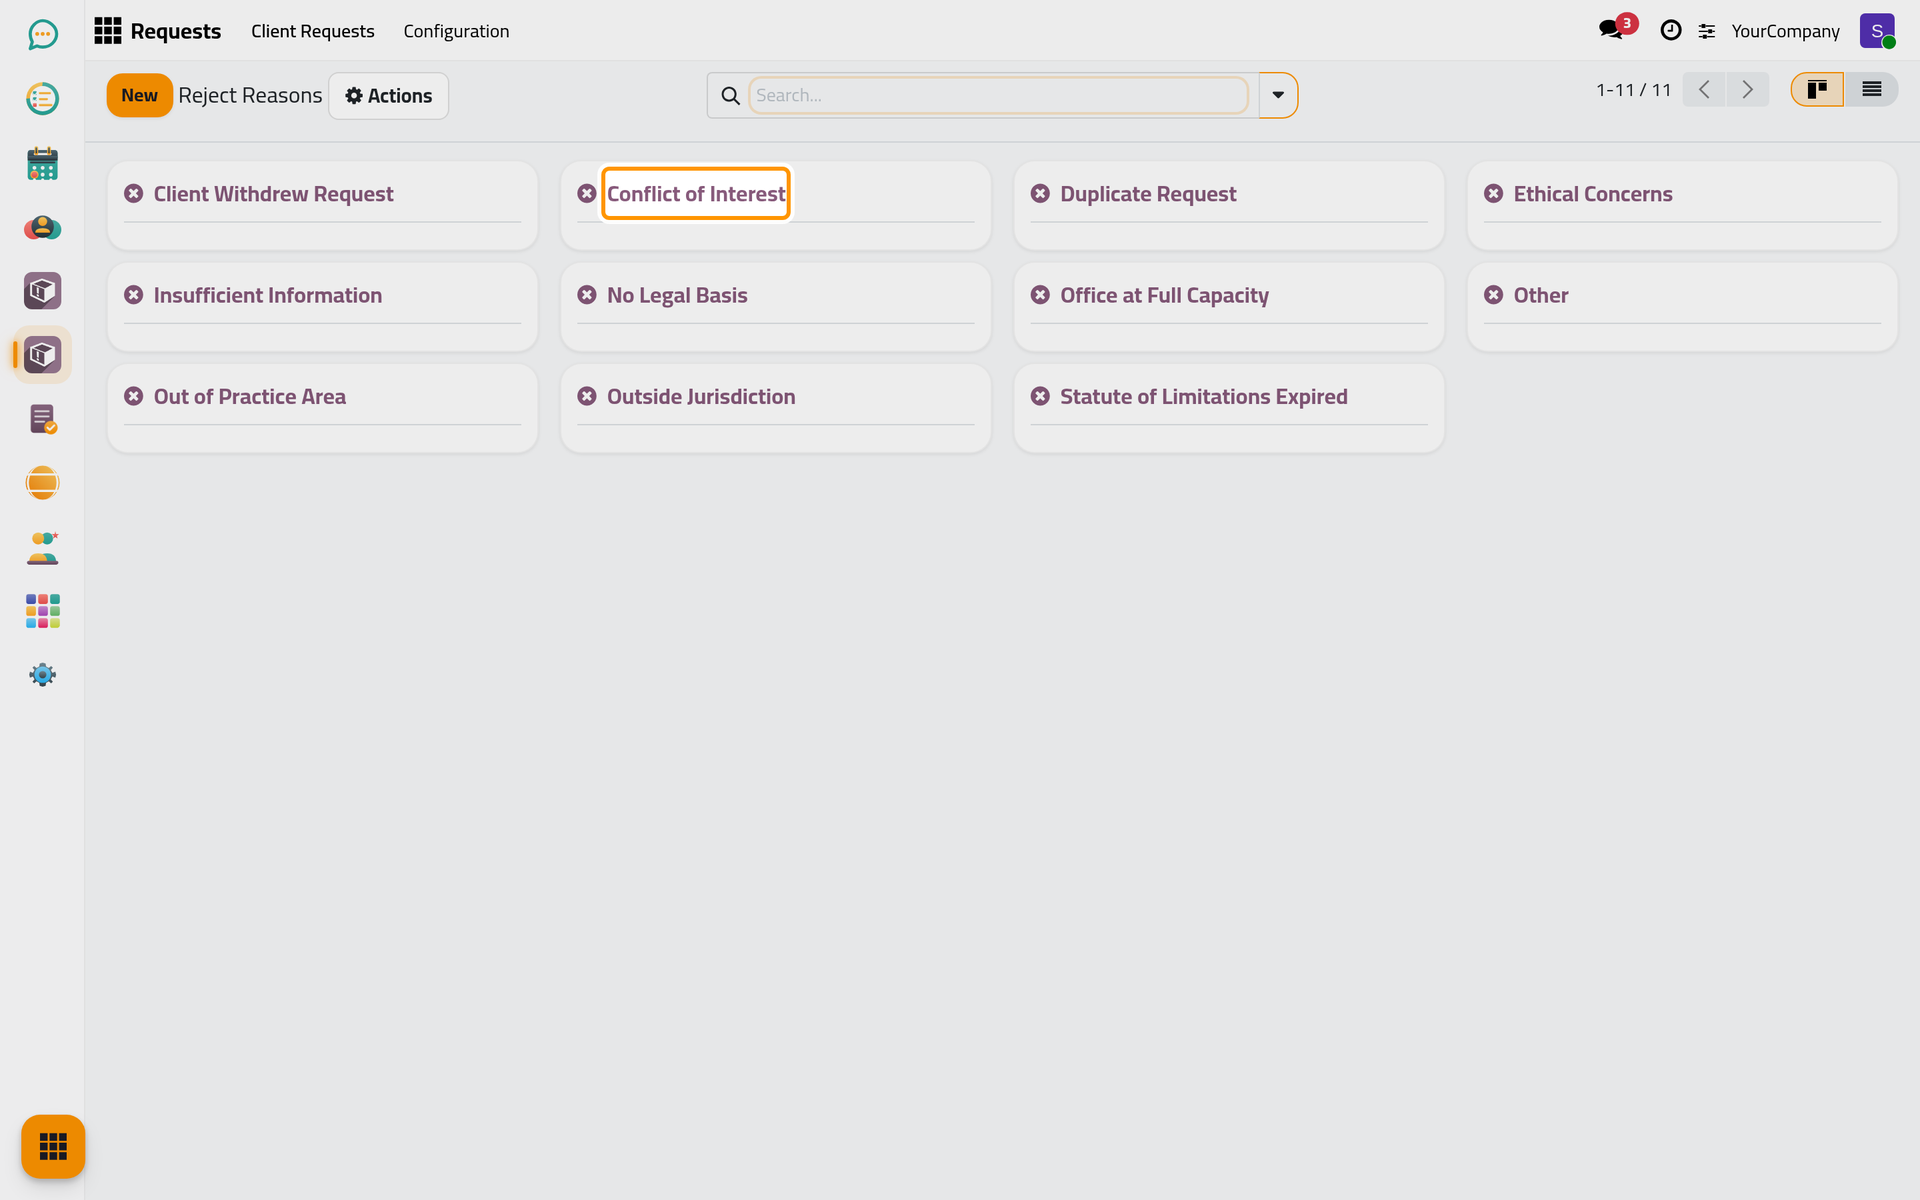Viewport: 1920px width, 1200px height.
Task: Create a New reject reason
Action: coord(139,96)
